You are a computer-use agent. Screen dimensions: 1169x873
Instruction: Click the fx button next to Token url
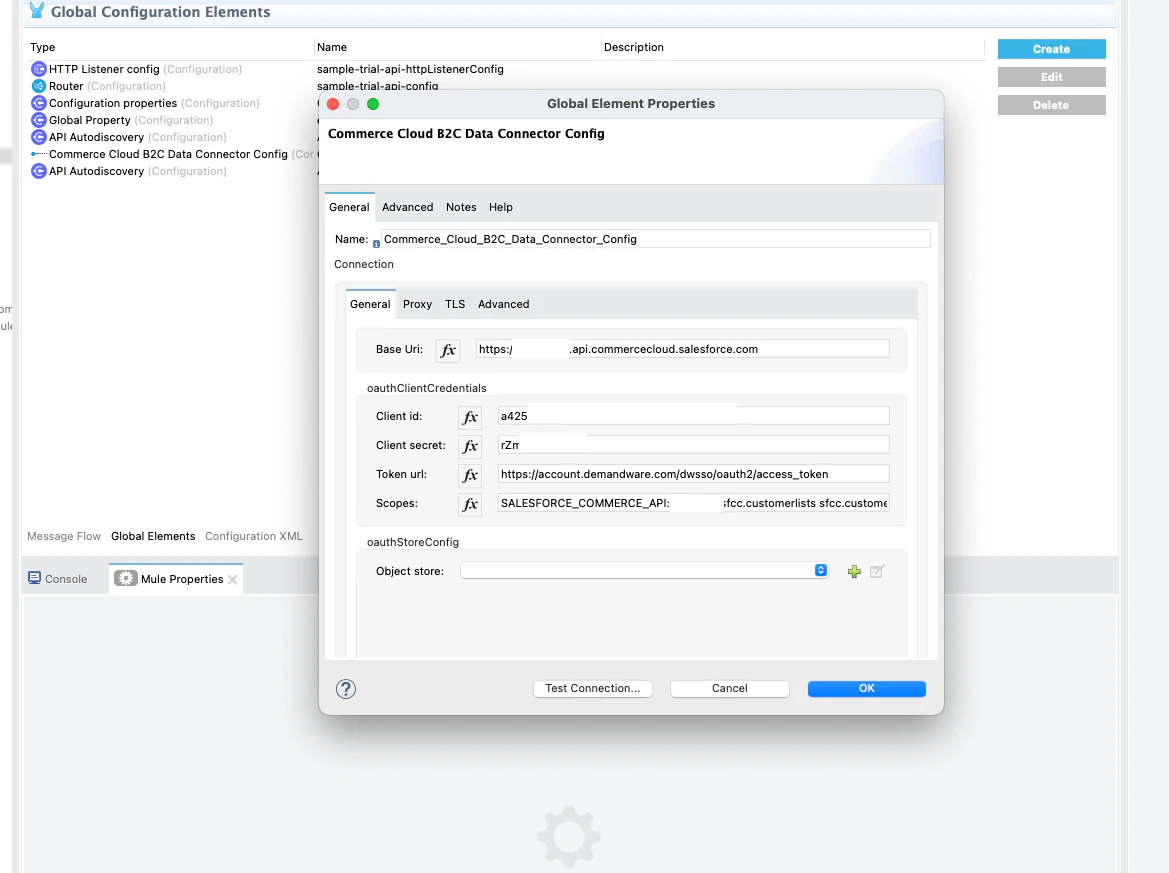[470, 475]
